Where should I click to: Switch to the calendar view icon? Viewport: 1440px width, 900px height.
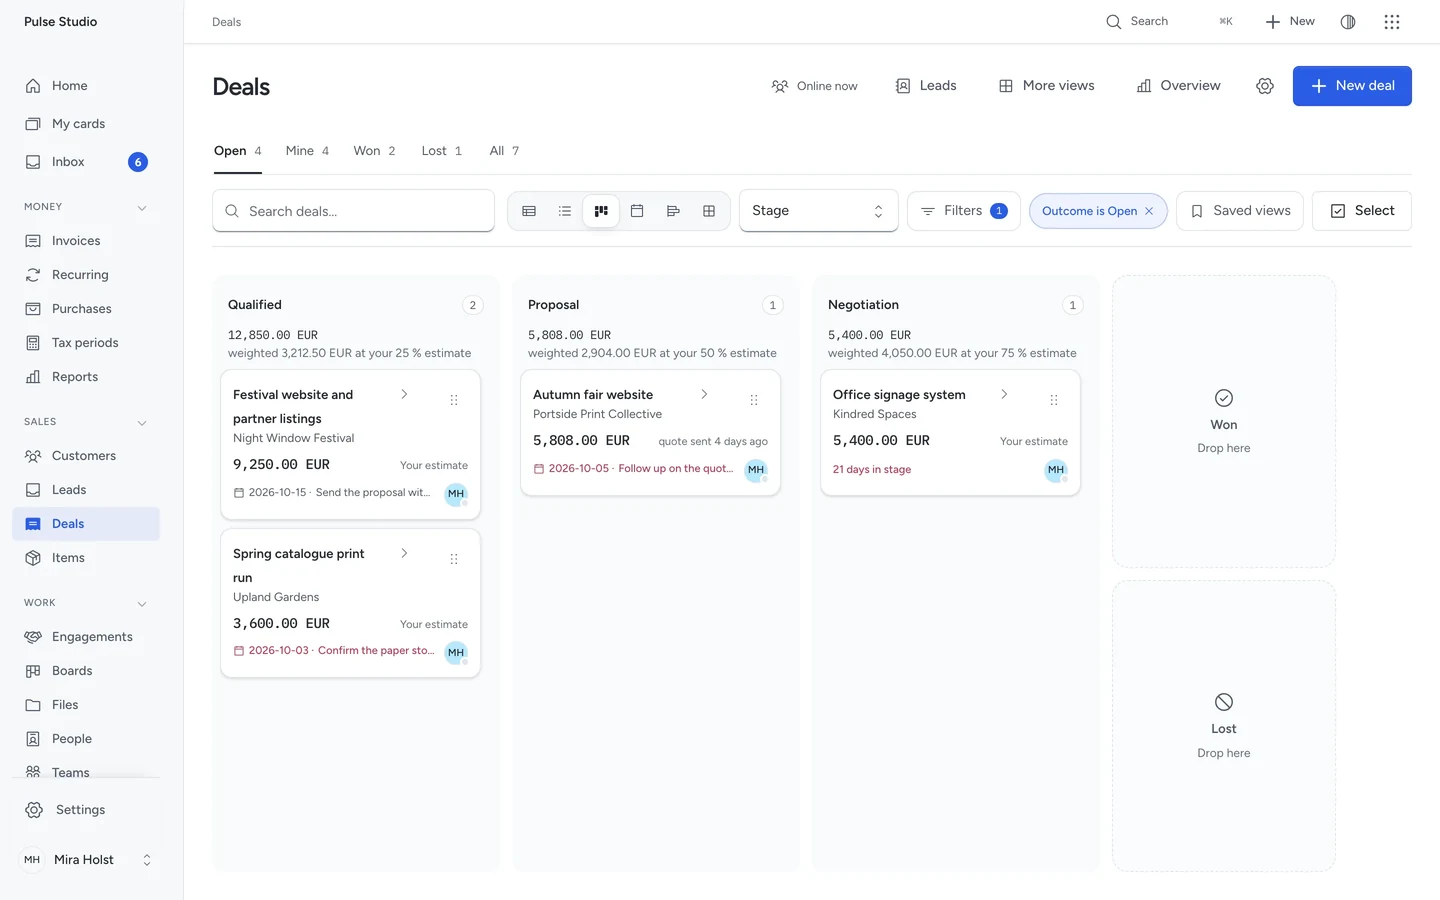[x=637, y=211]
